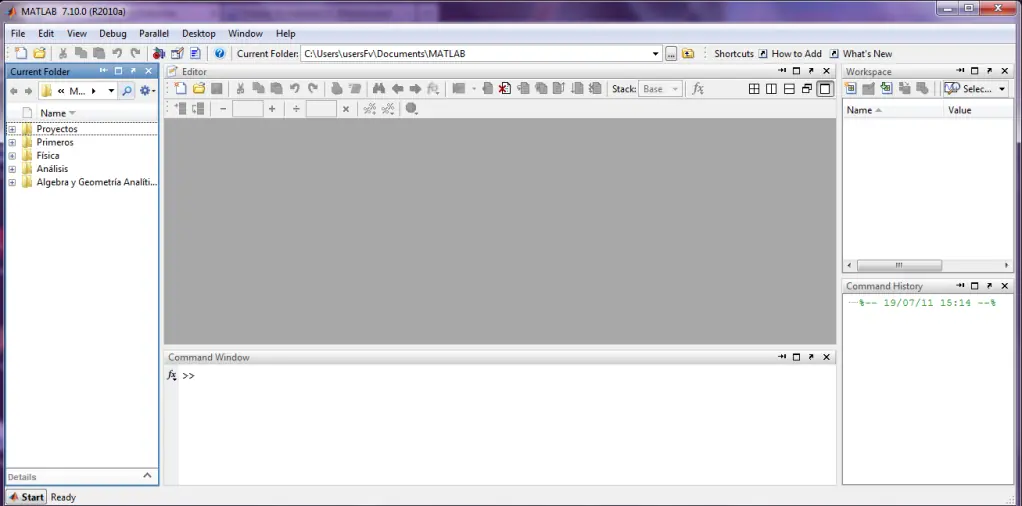This screenshot has height=506, width=1022.
Task: Open the Current Folder actions gear menu
Action: (147, 91)
